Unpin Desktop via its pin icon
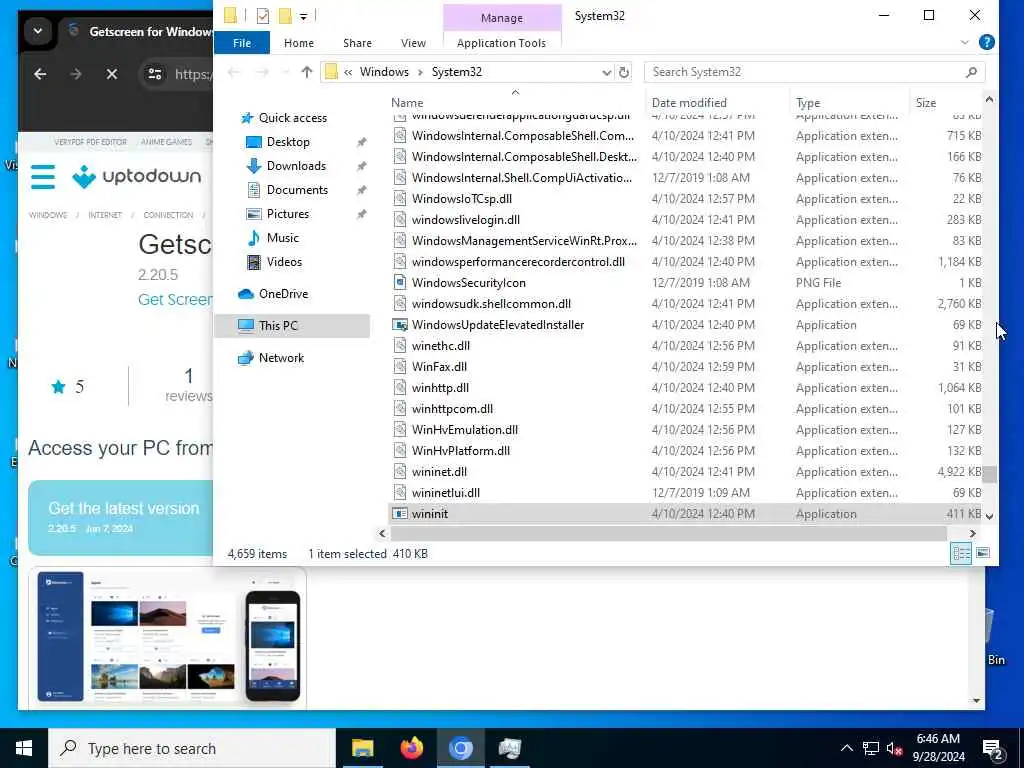The width and height of the screenshot is (1024, 768). pyautogui.click(x=361, y=142)
